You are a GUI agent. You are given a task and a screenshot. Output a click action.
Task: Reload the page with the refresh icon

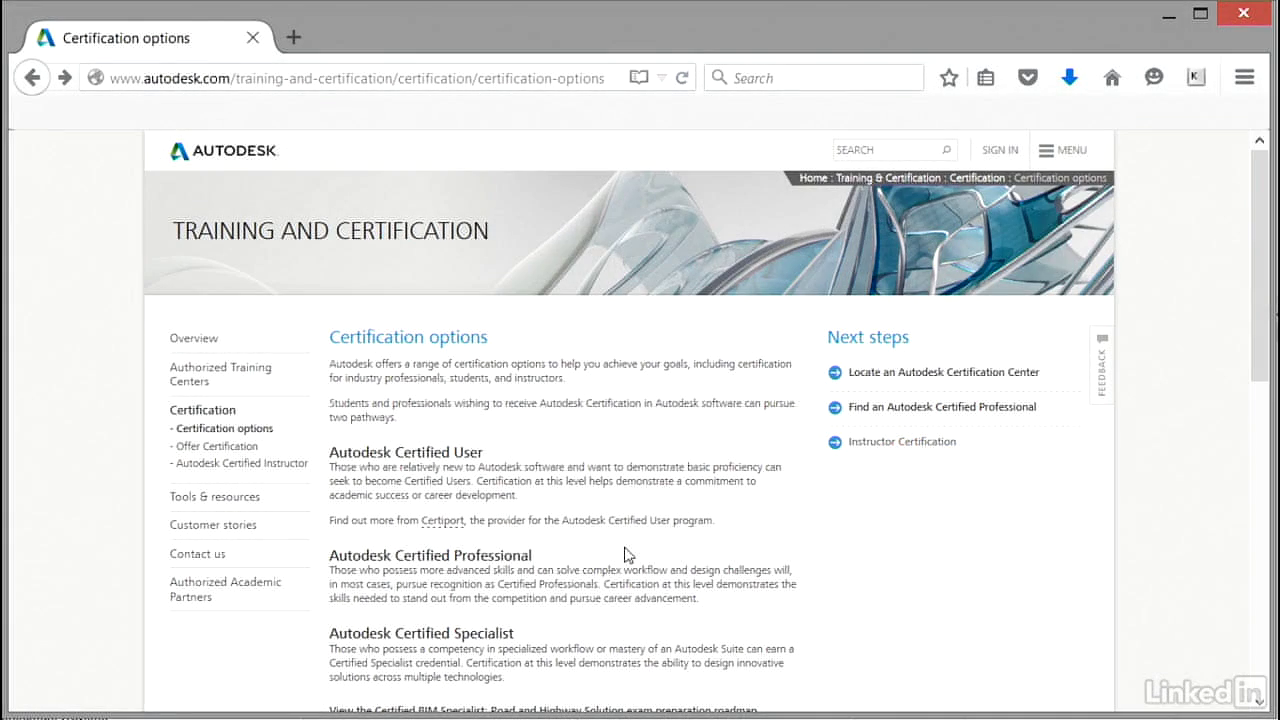pos(682,78)
